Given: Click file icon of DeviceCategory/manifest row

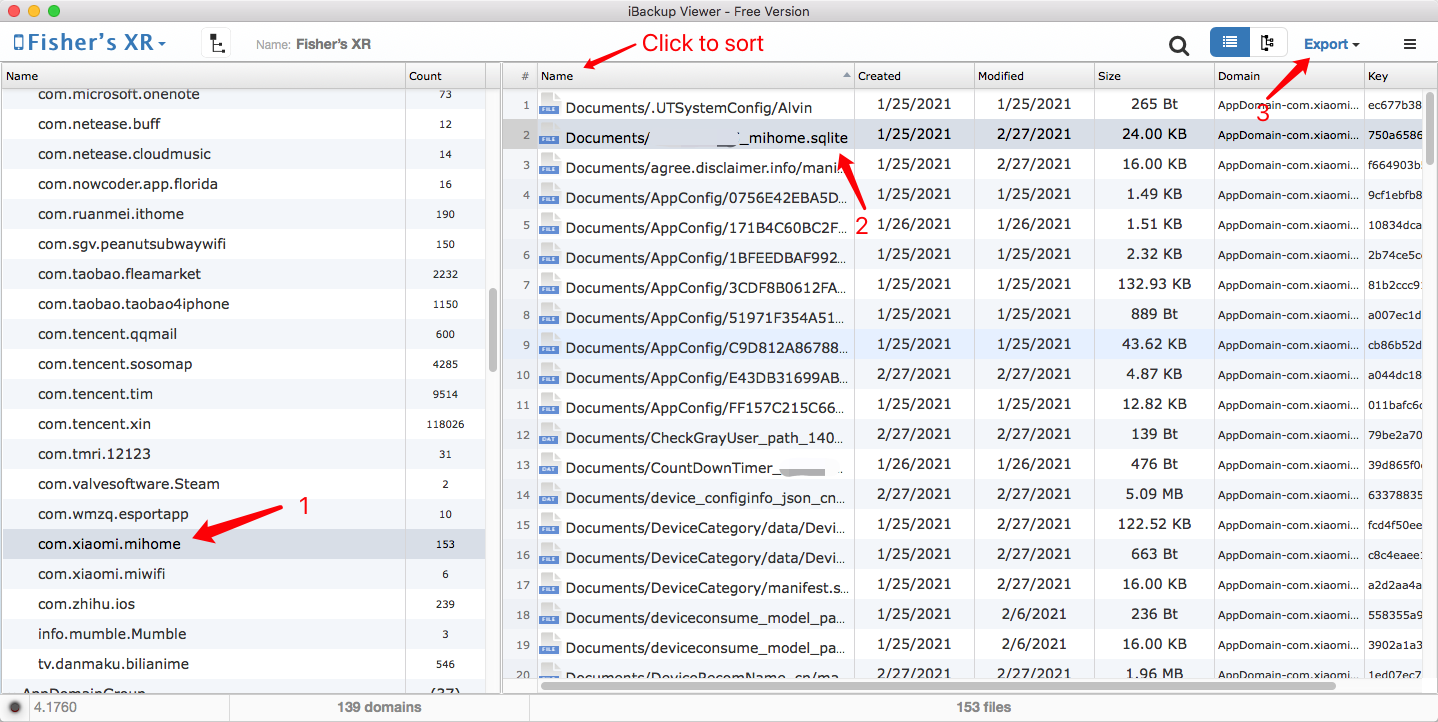Looking at the screenshot, I should [x=549, y=584].
